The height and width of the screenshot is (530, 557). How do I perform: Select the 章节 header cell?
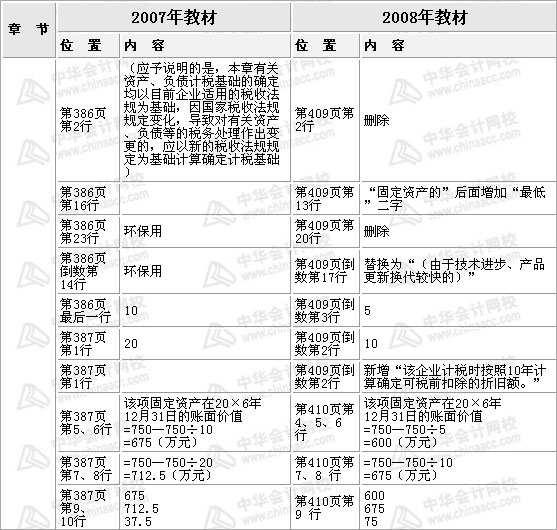point(28,30)
